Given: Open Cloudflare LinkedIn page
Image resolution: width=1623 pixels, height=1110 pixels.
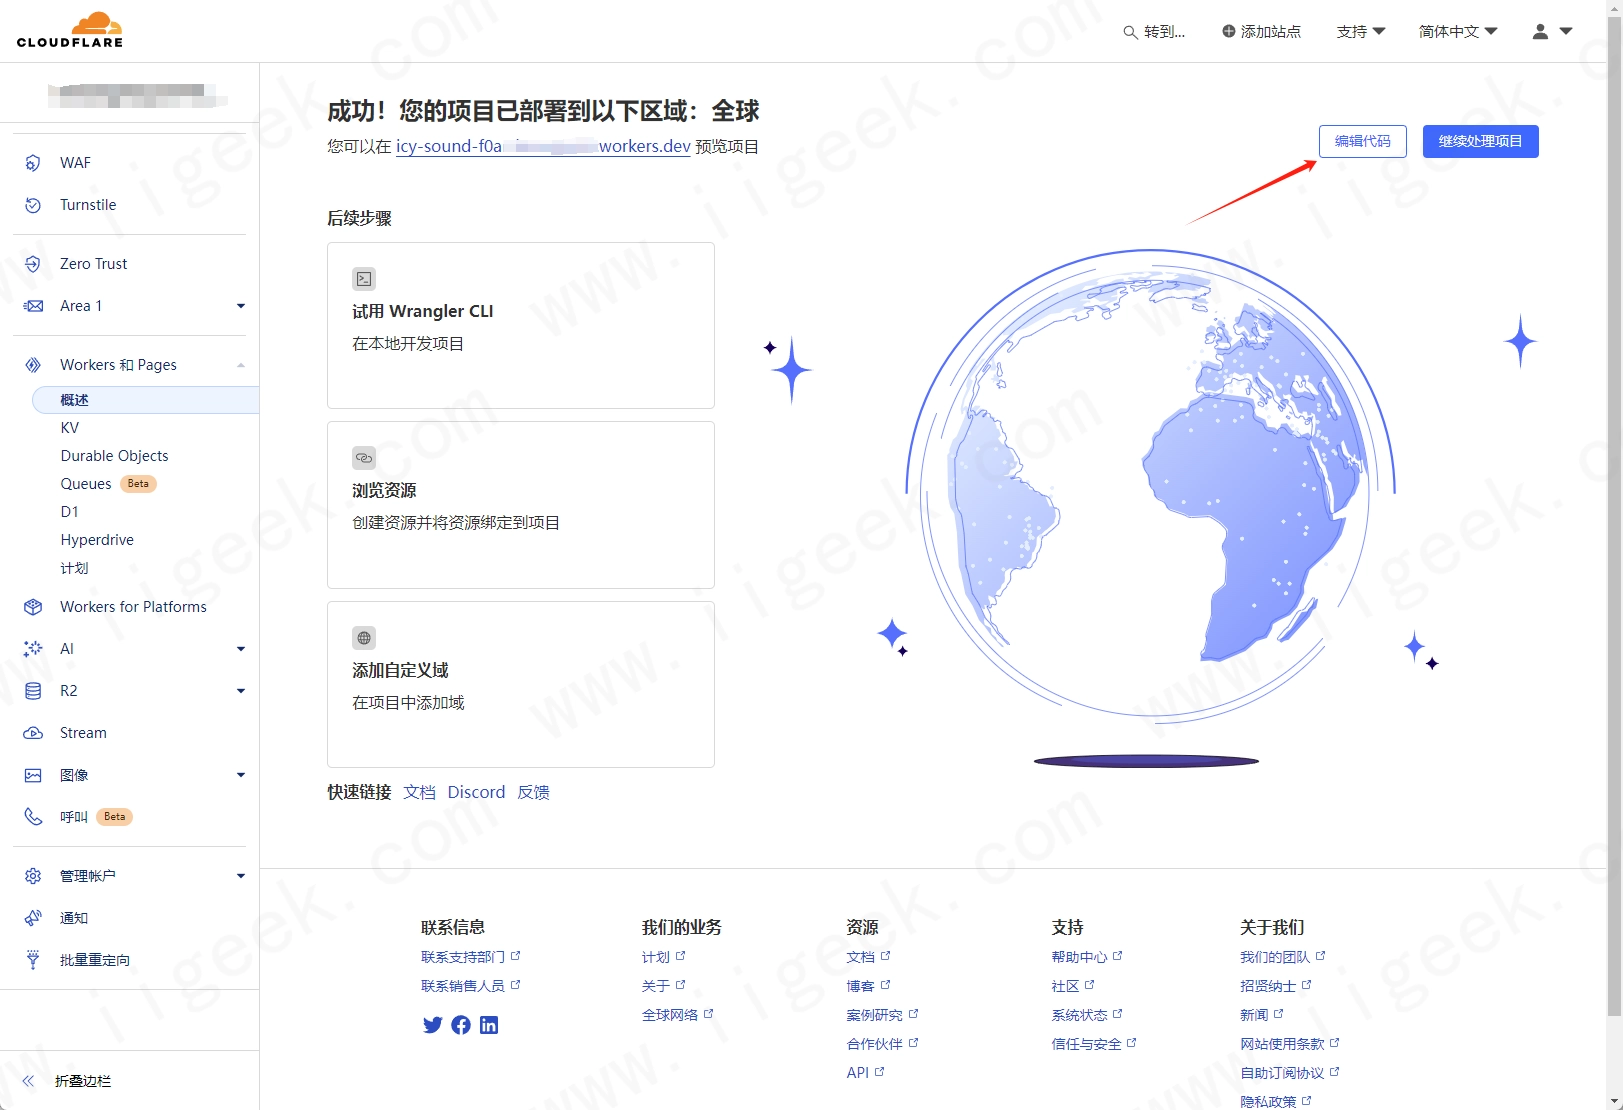Looking at the screenshot, I should pos(489,1025).
